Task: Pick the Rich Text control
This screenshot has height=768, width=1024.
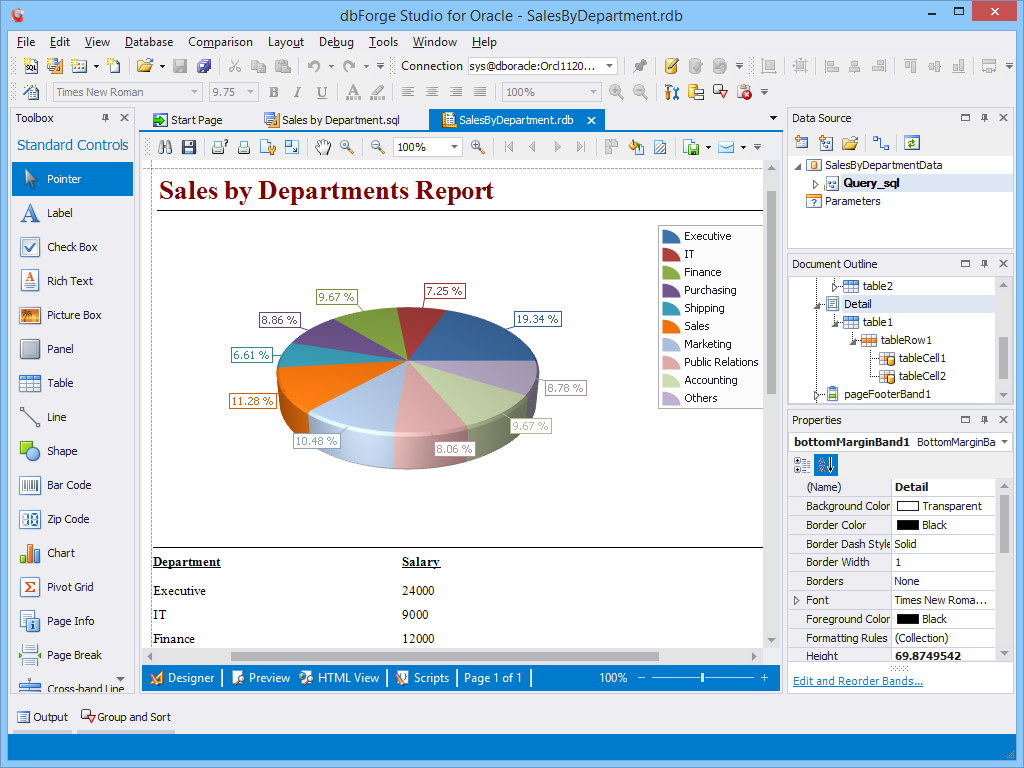Action: coord(72,281)
